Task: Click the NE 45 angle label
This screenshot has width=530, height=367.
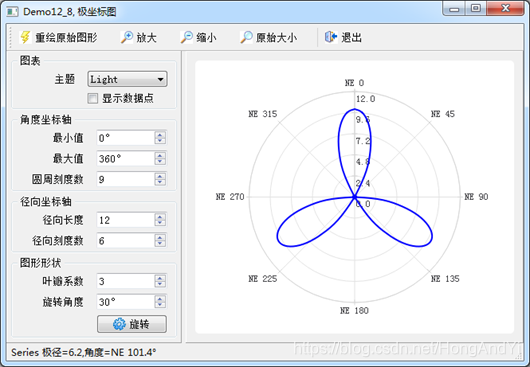Action: [x=443, y=114]
